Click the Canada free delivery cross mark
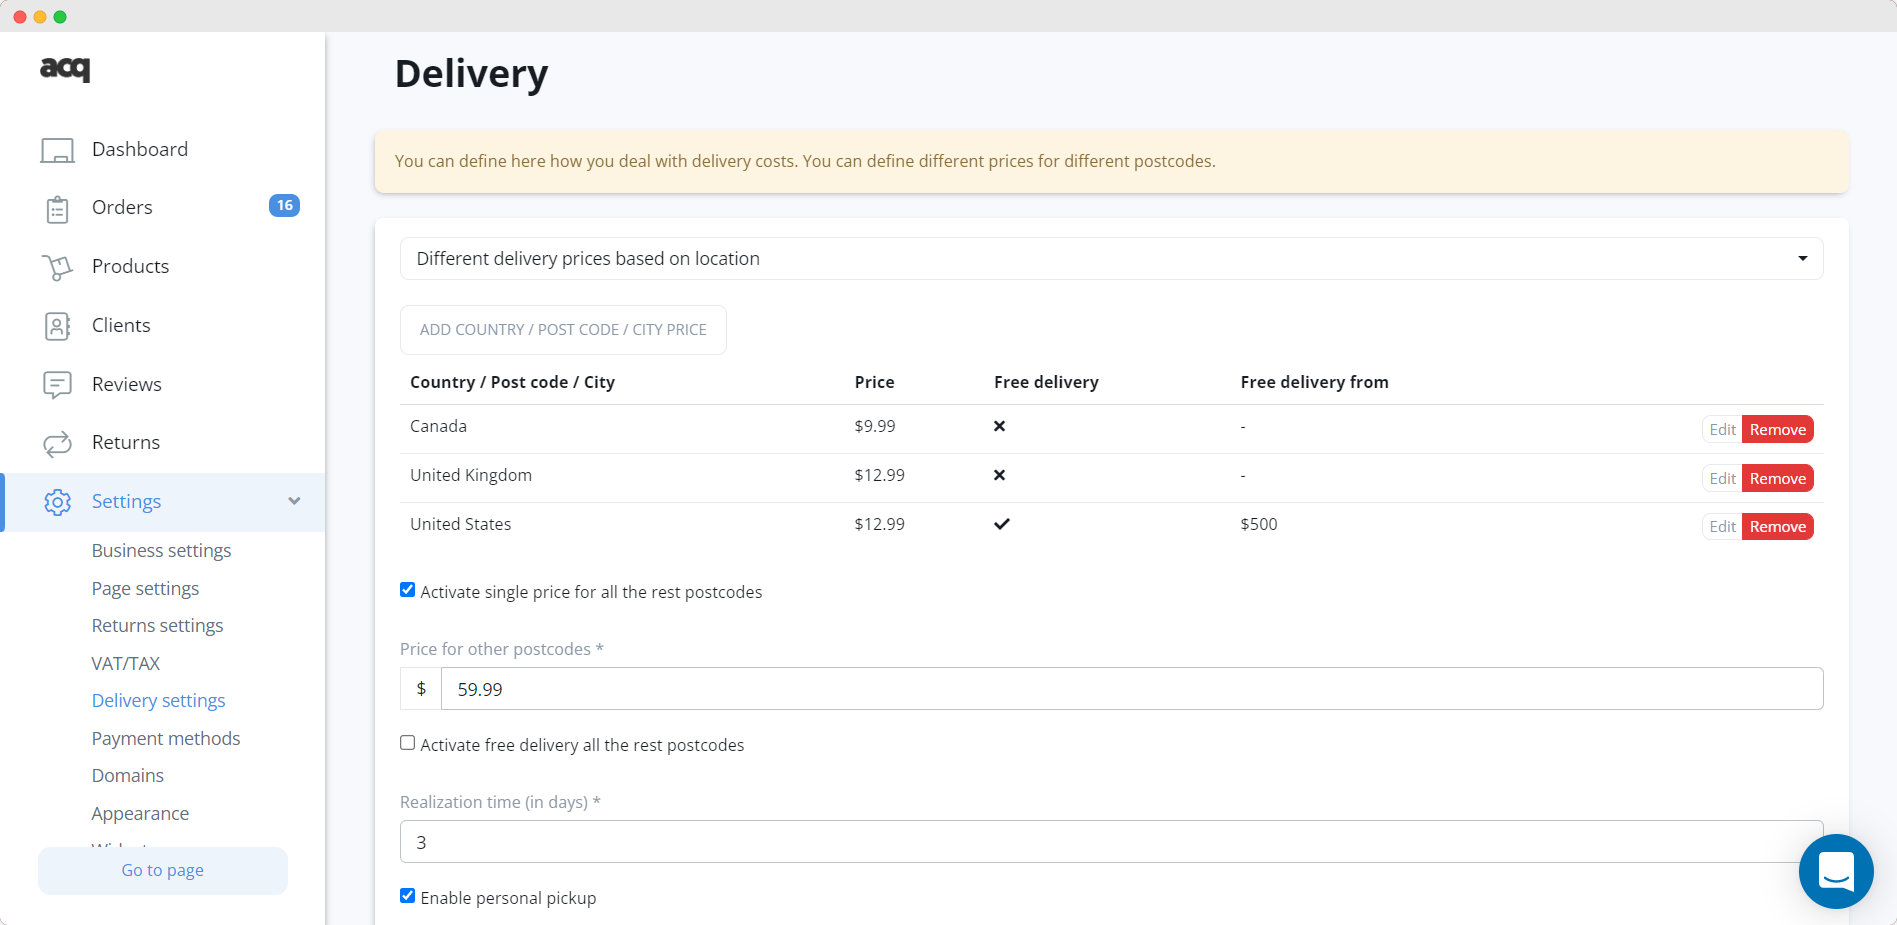The width and height of the screenshot is (1897, 925). (x=999, y=426)
